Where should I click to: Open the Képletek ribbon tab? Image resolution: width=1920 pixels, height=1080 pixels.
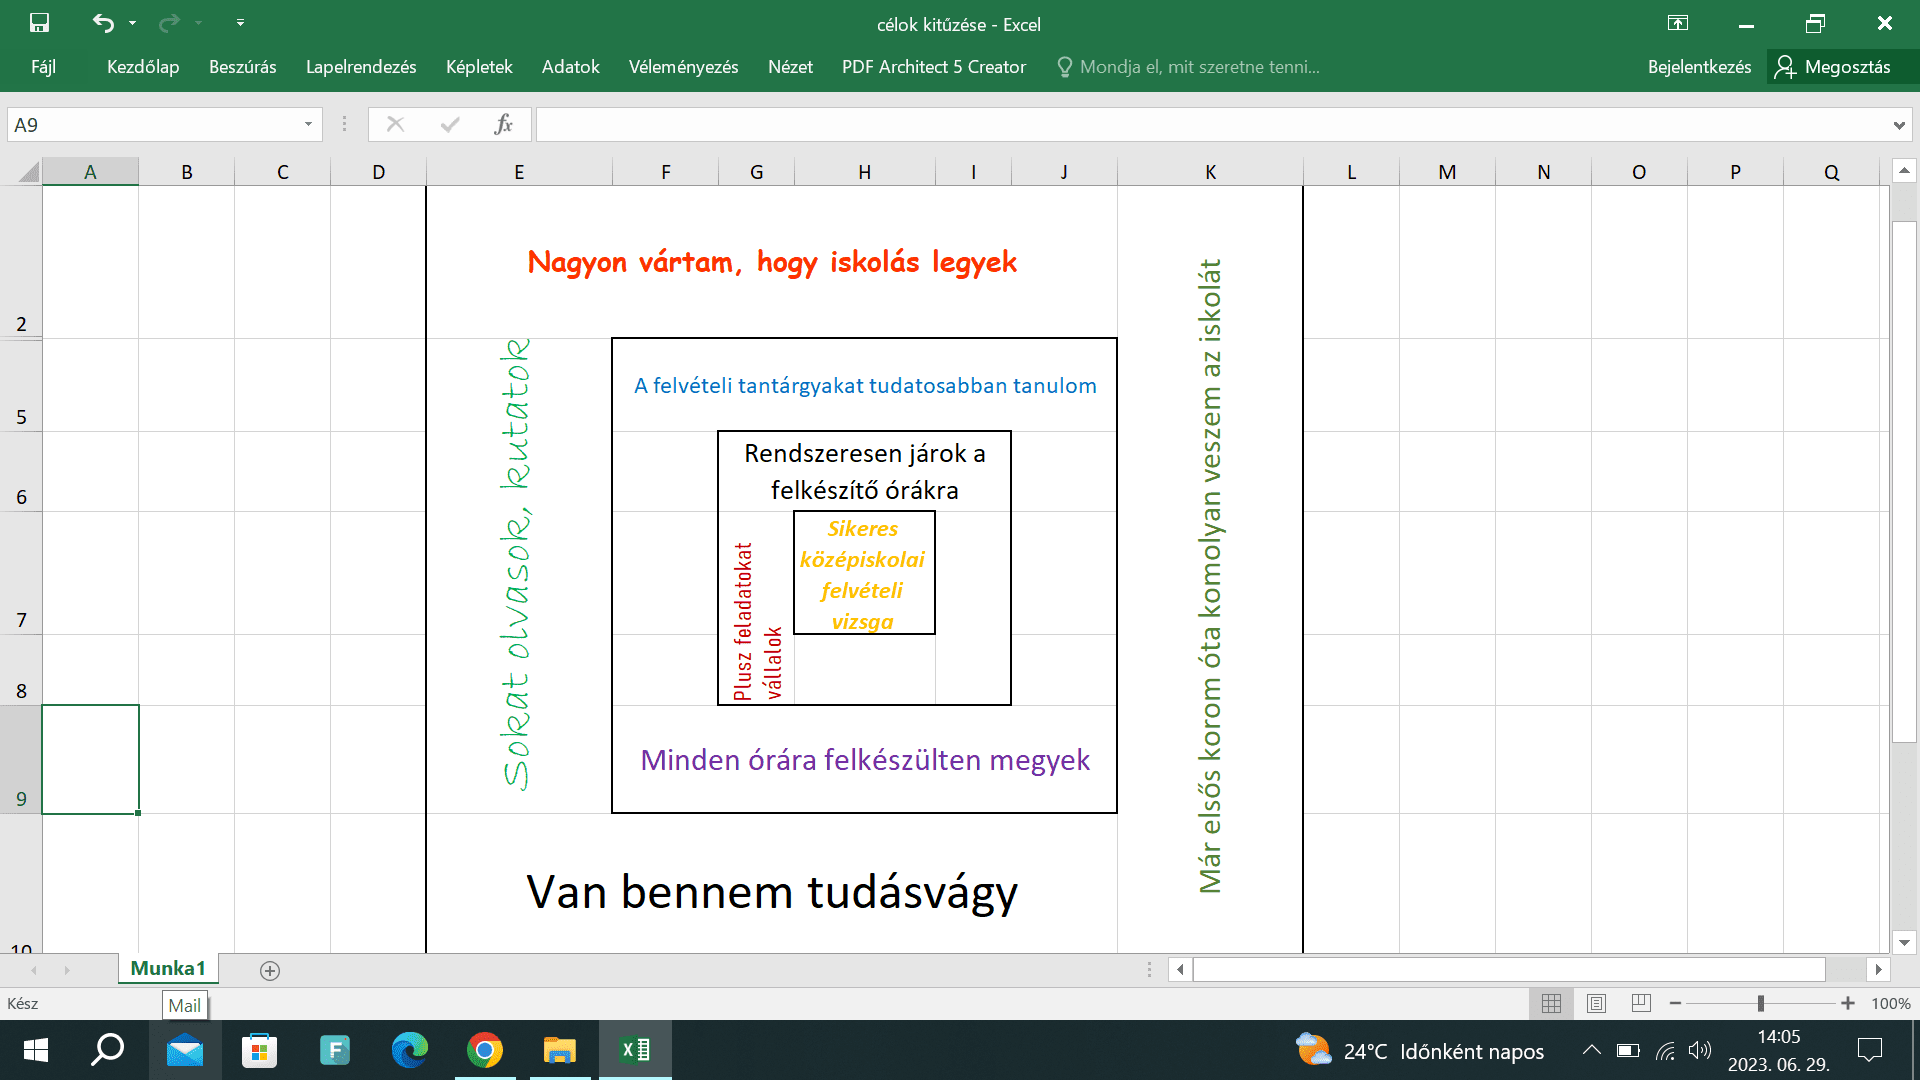tap(479, 67)
